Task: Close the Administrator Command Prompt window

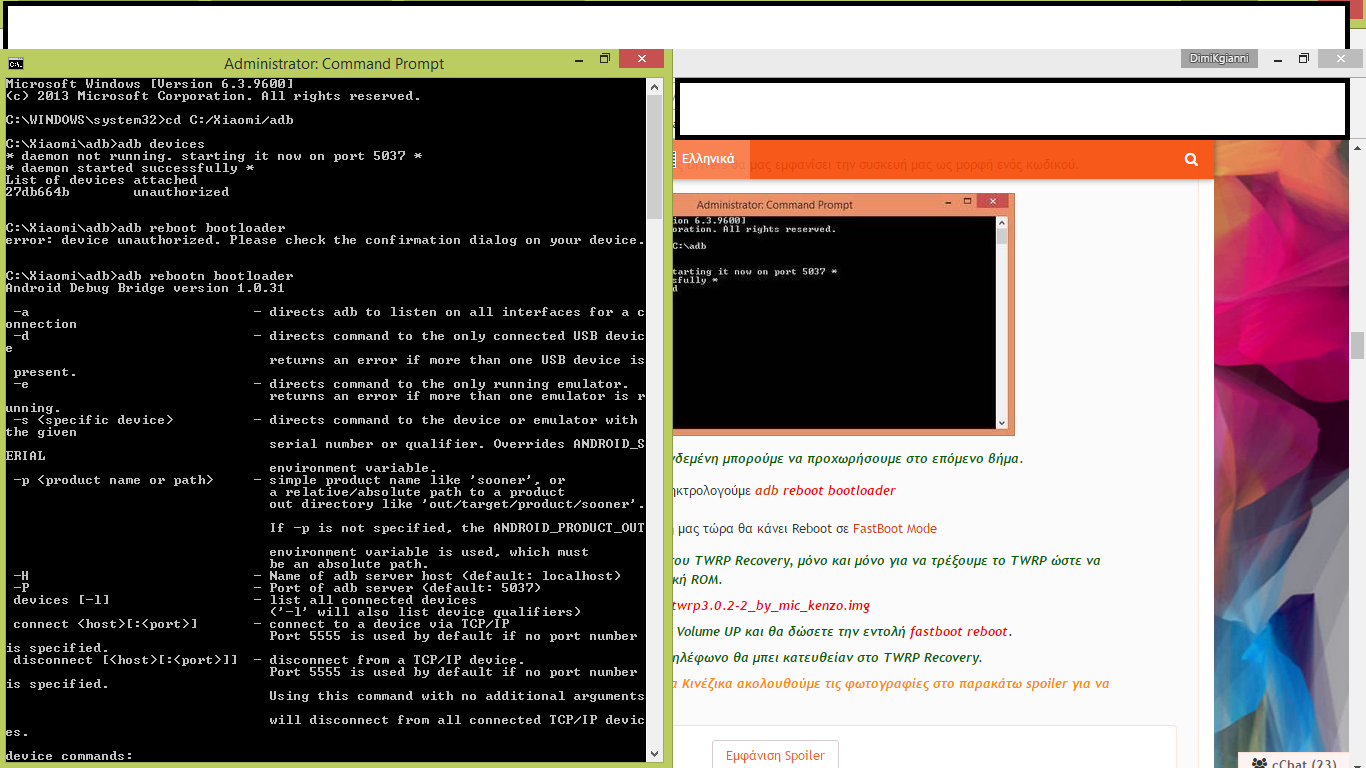Action: pos(641,60)
